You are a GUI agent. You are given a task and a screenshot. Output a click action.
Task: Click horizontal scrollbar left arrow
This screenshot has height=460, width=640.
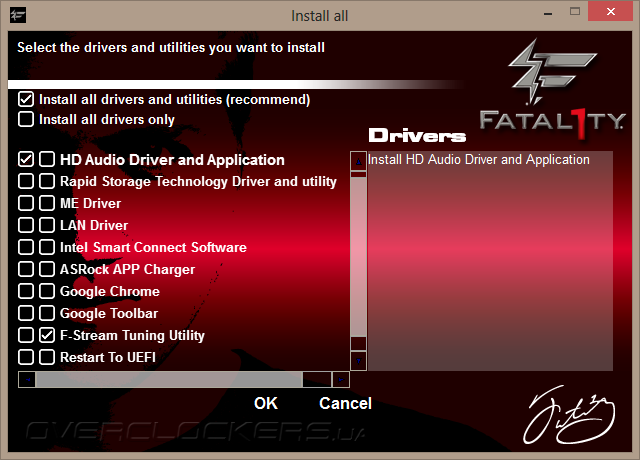tap(27, 380)
